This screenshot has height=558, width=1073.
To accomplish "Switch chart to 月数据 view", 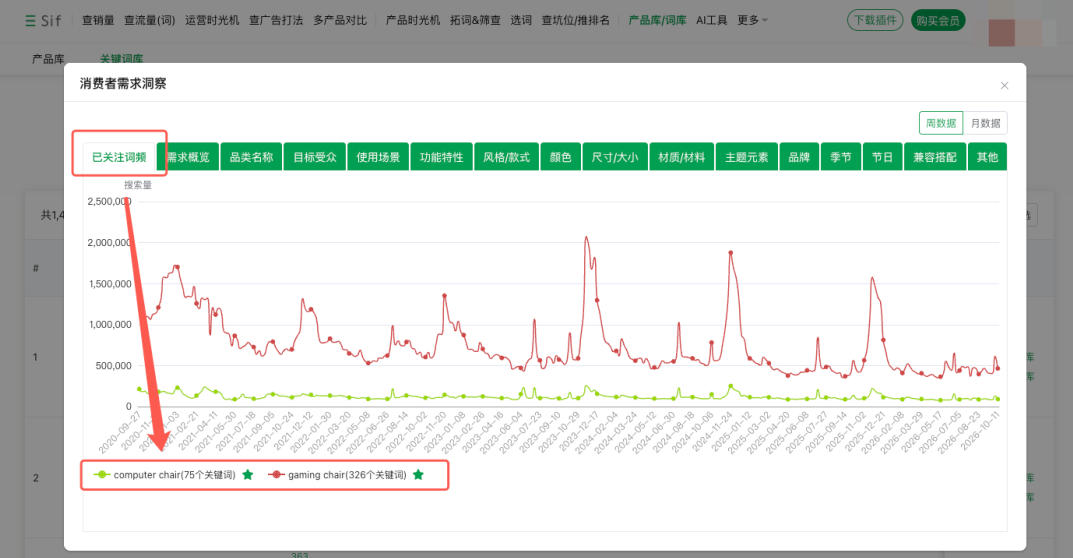I will click(985, 123).
